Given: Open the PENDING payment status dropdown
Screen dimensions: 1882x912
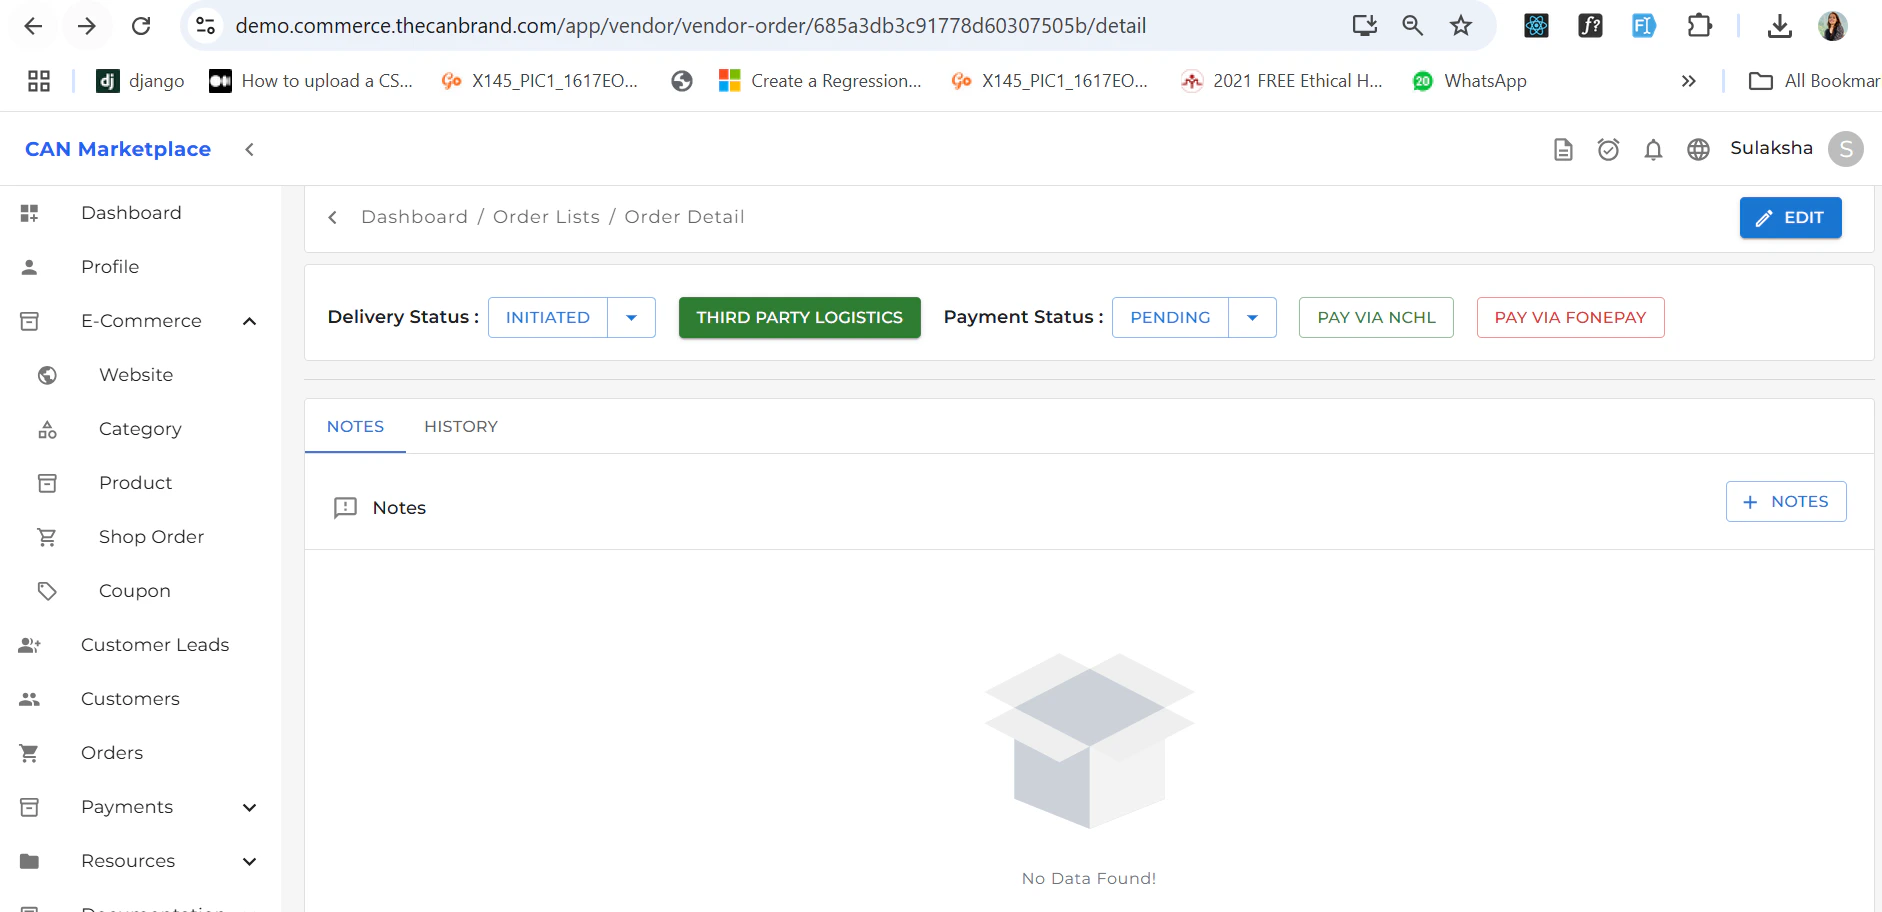Looking at the screenshot, I should 1252,317.
